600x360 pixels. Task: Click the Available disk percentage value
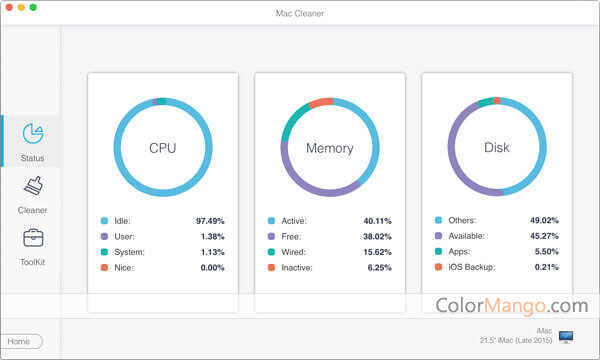click(x=544, y=236)
